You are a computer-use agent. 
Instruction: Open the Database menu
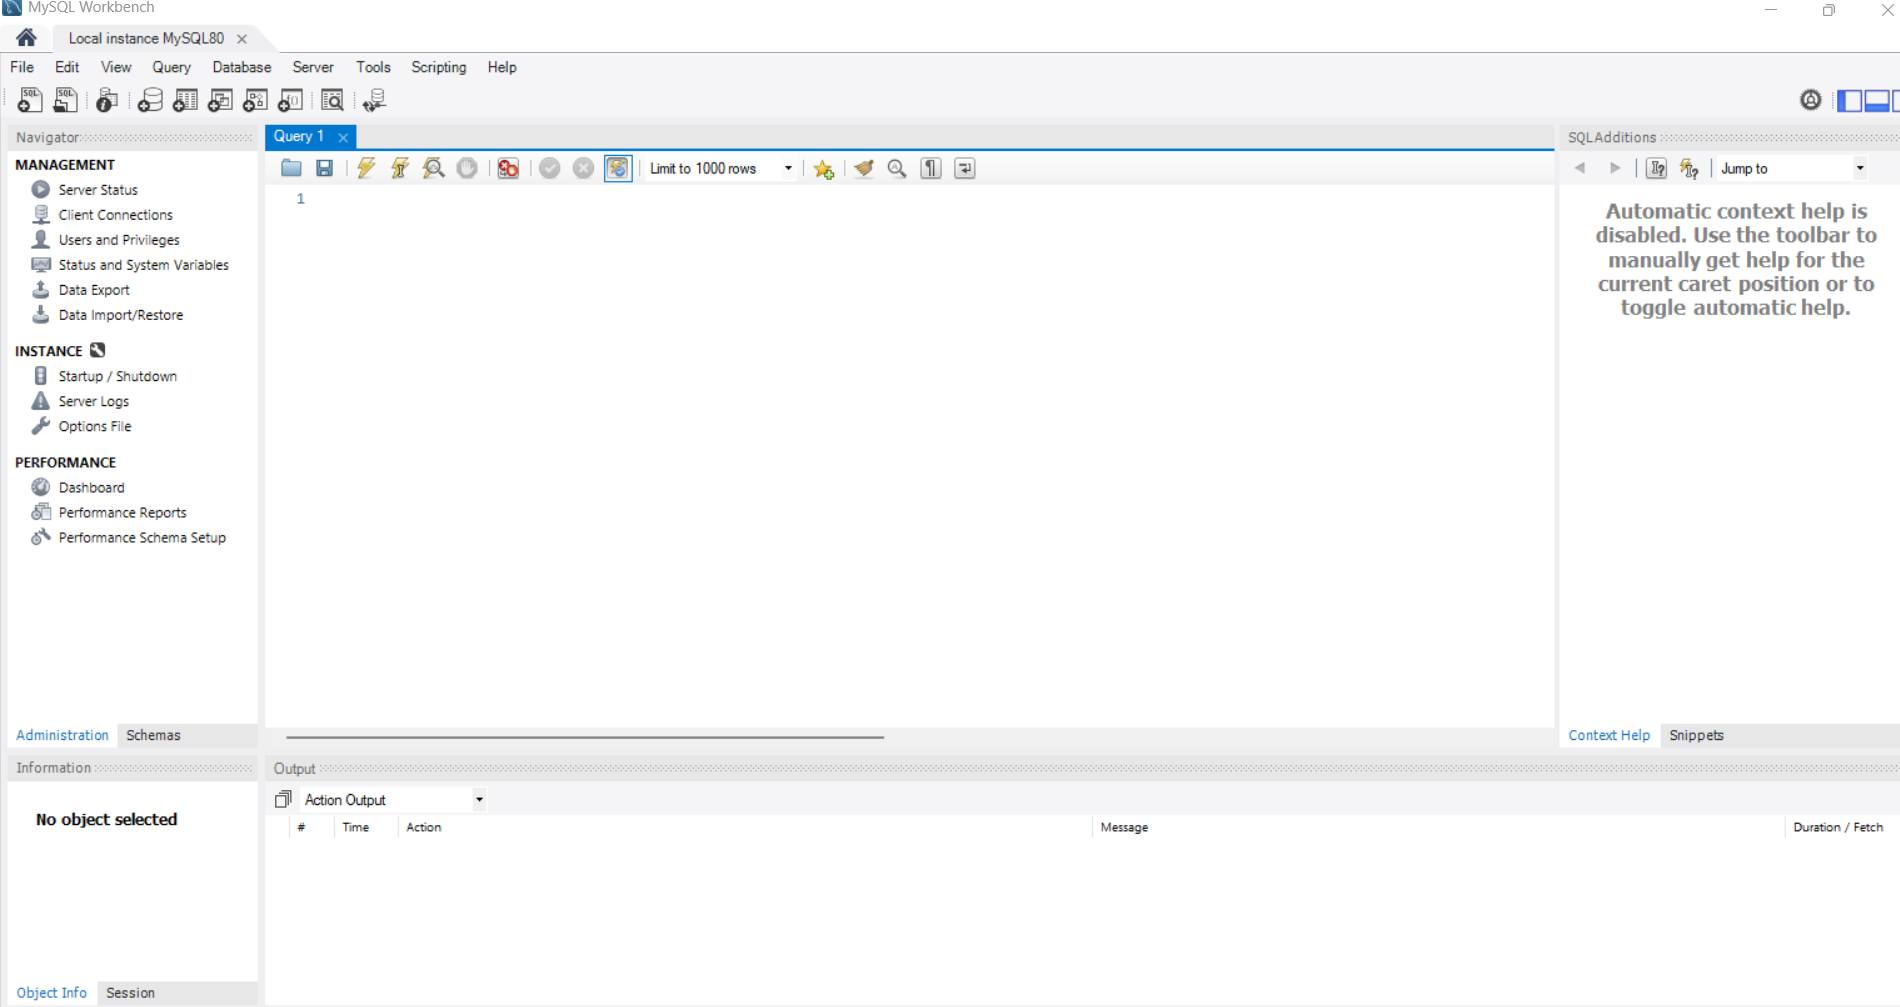click(x=242, y=67)
